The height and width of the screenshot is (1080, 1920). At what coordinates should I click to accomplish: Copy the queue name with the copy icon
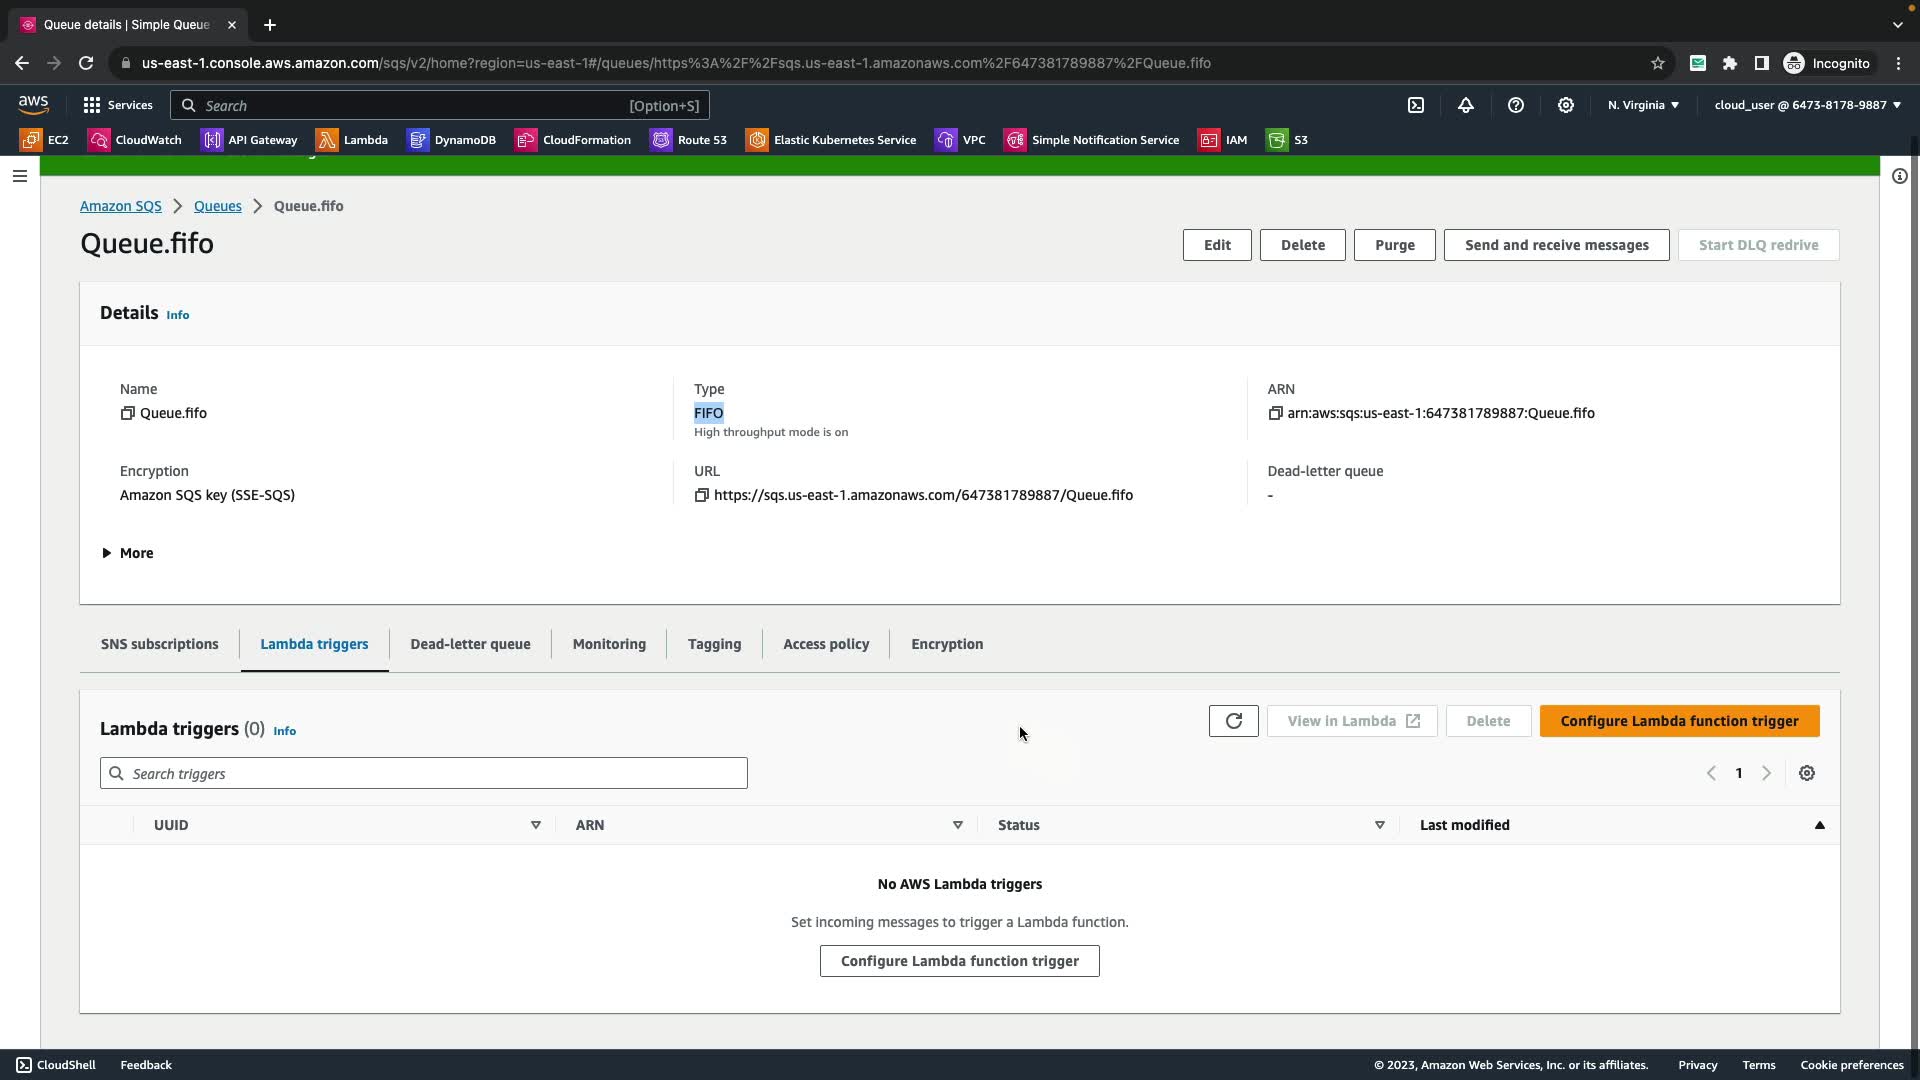pos(127,413)
